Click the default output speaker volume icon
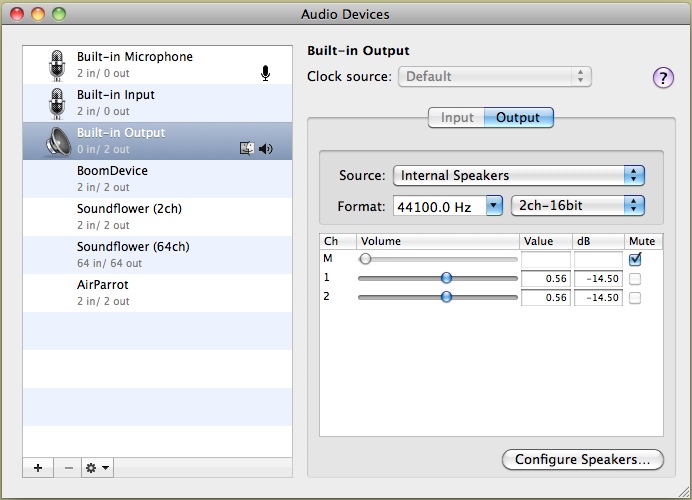Viewport: 692px width, 500px height. click(x=265, y=149)
